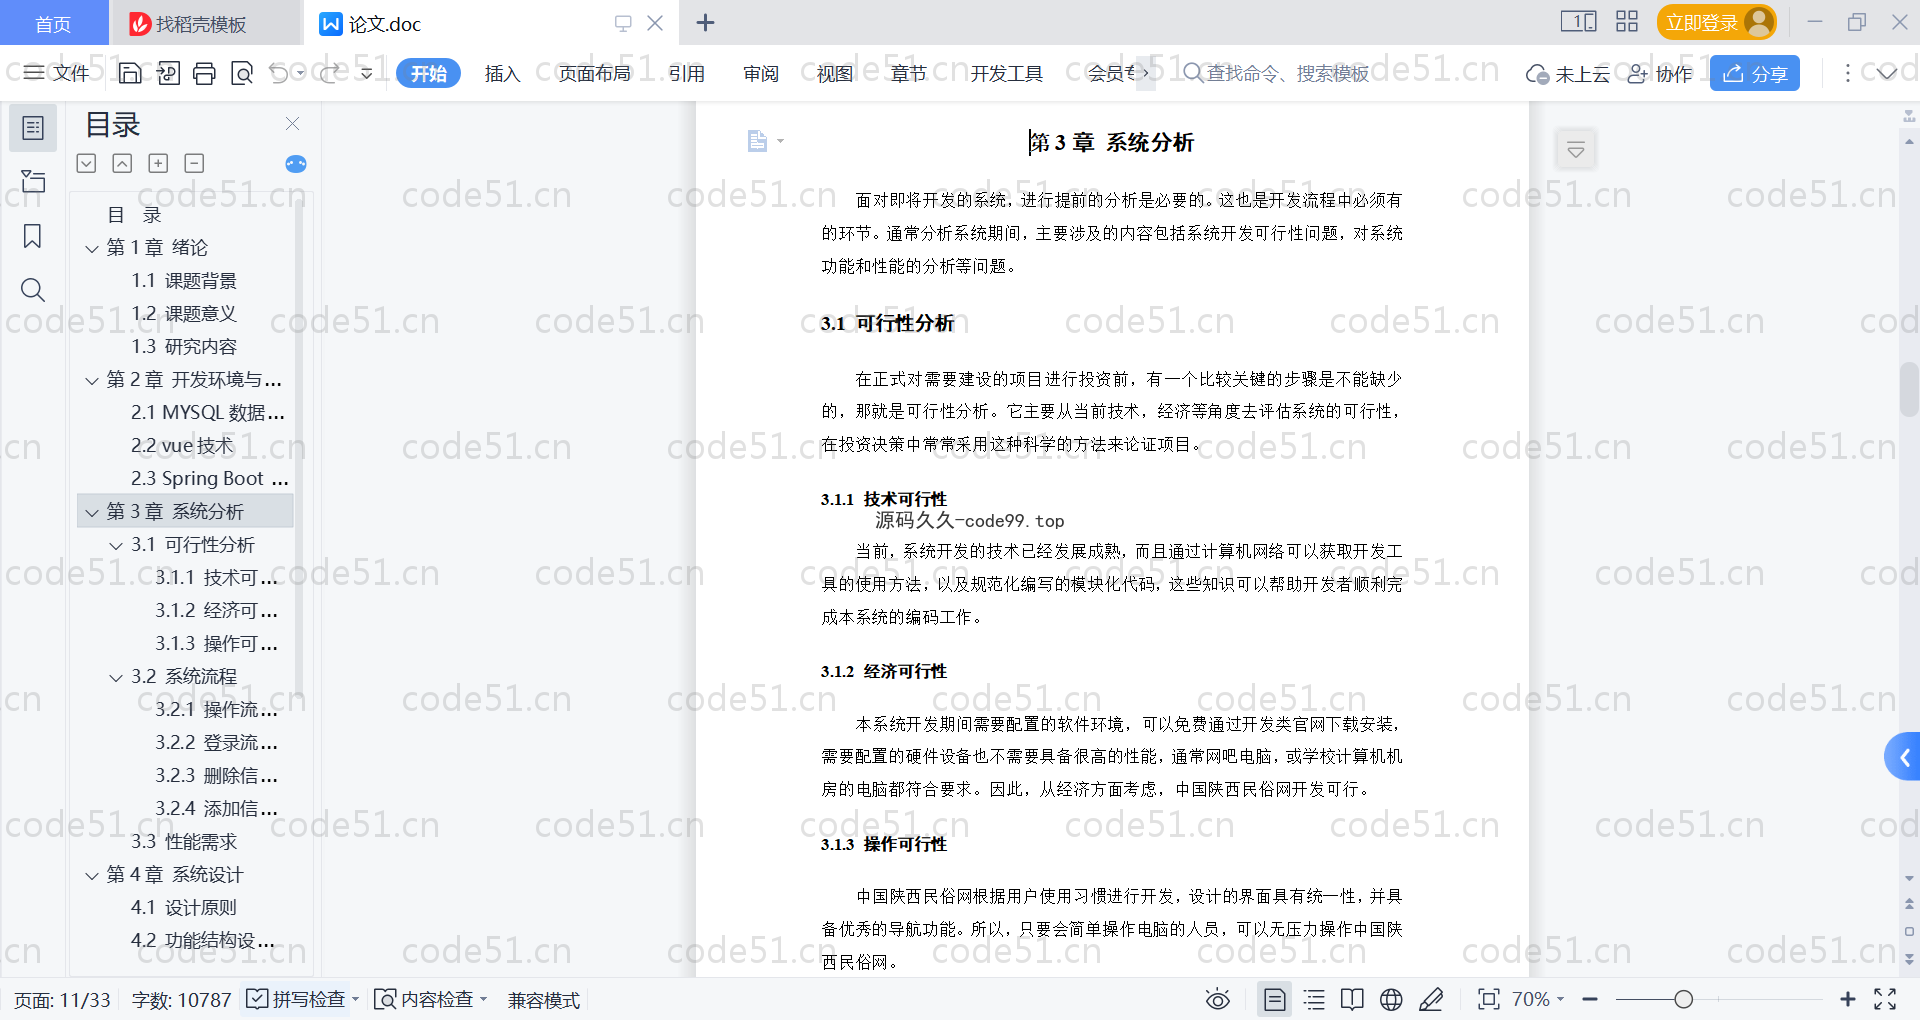Open the Bookmark panel in sidebar

coord(33,236)
